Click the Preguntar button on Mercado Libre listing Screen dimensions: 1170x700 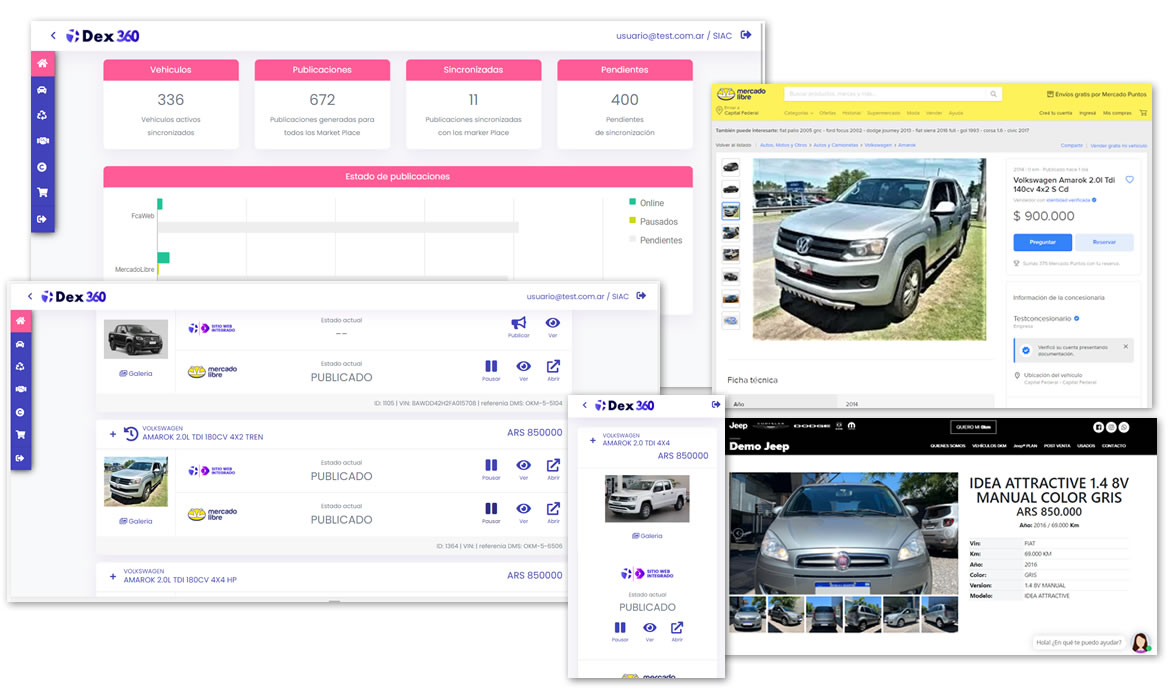point(1042,242)
